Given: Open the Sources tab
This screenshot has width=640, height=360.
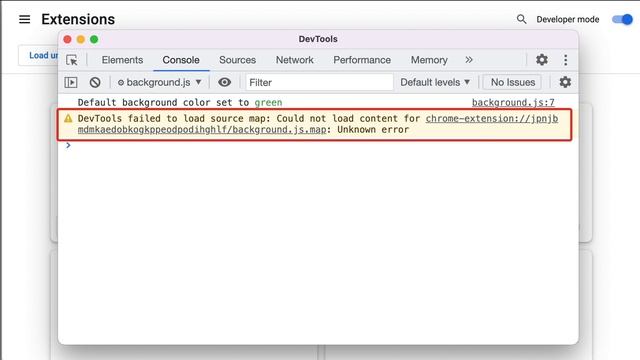Looking at the screenshot, I should coord(237,60).
